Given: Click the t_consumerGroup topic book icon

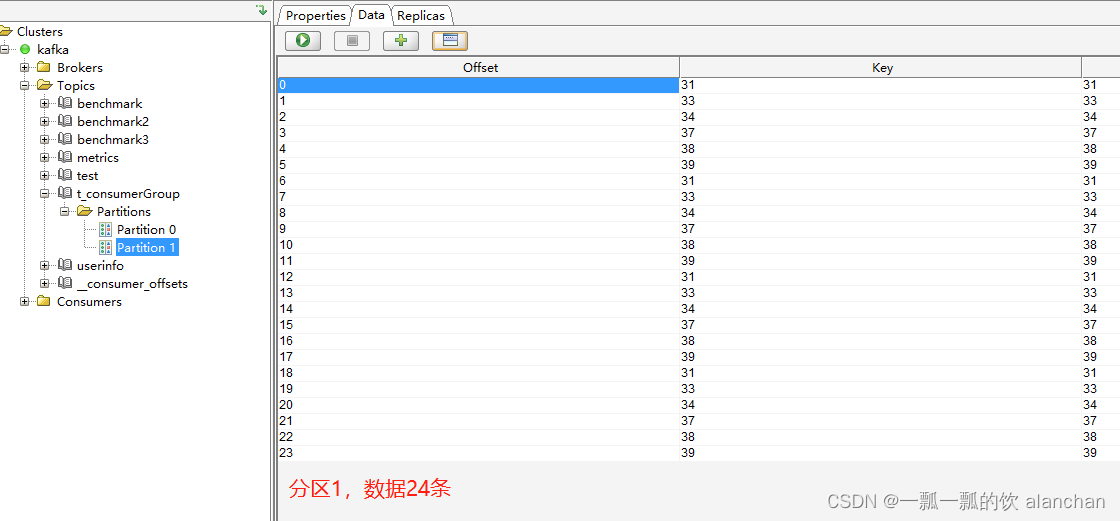Looking at the screenshot, I should 65,194.
